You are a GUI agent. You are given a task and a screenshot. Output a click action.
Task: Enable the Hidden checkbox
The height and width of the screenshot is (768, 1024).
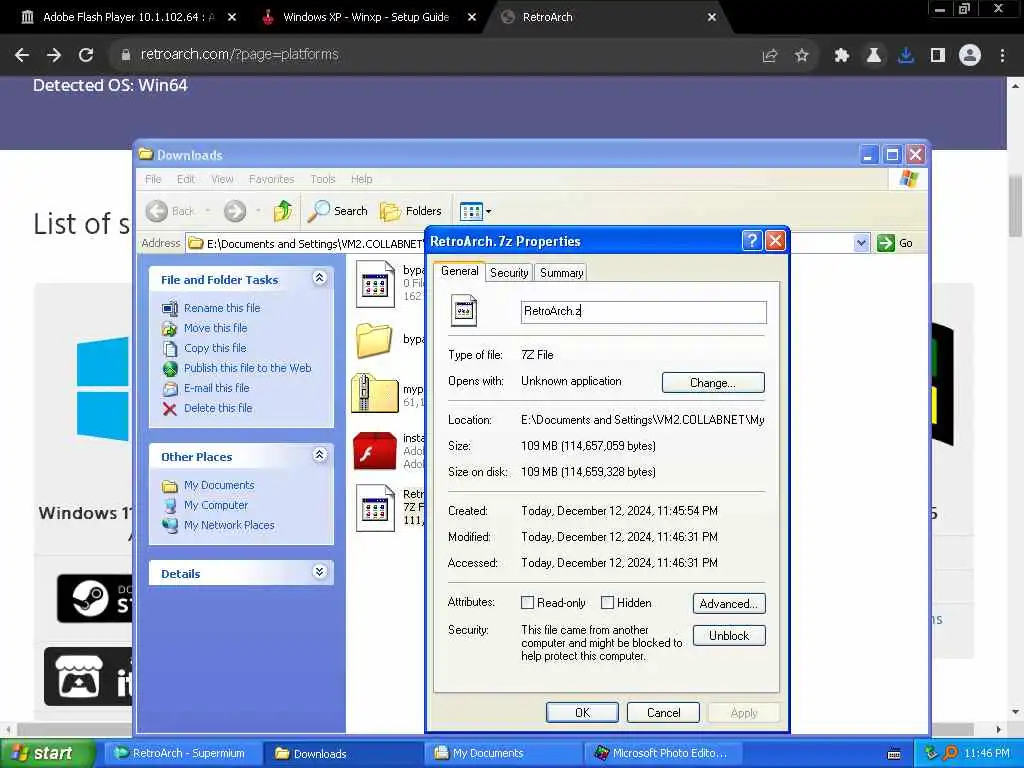coord(607,603)
